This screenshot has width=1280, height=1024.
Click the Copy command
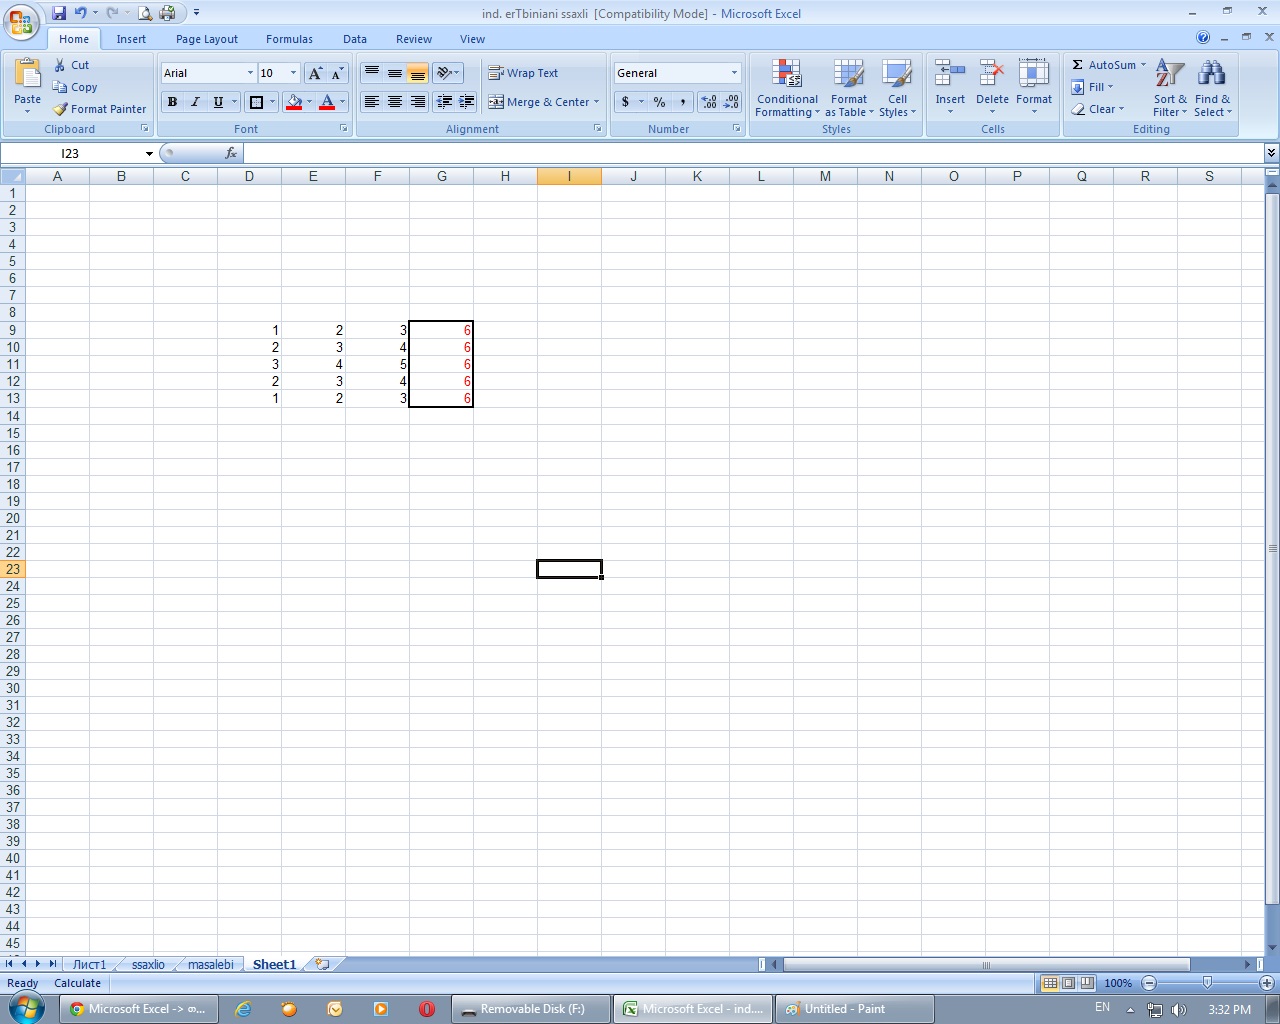pos(75,87)
